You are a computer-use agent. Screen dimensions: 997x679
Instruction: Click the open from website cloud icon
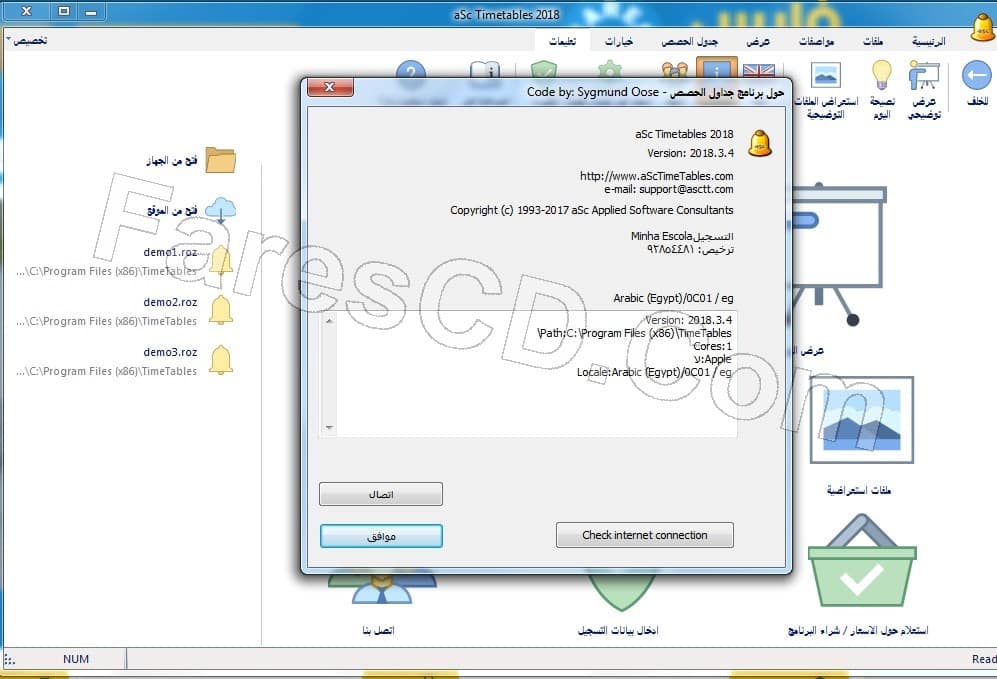click(221, 210)
